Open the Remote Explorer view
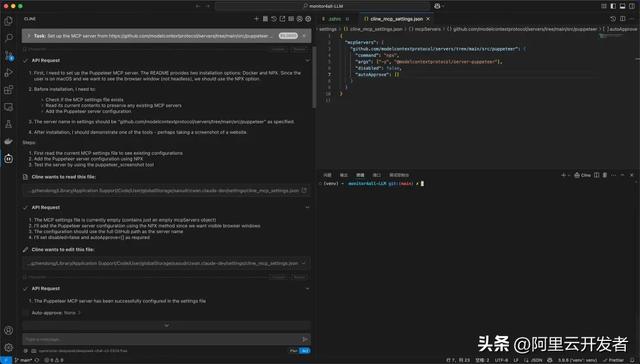This screenshot has width=640, height=364. pyautogui.click(x=8, y=107)
